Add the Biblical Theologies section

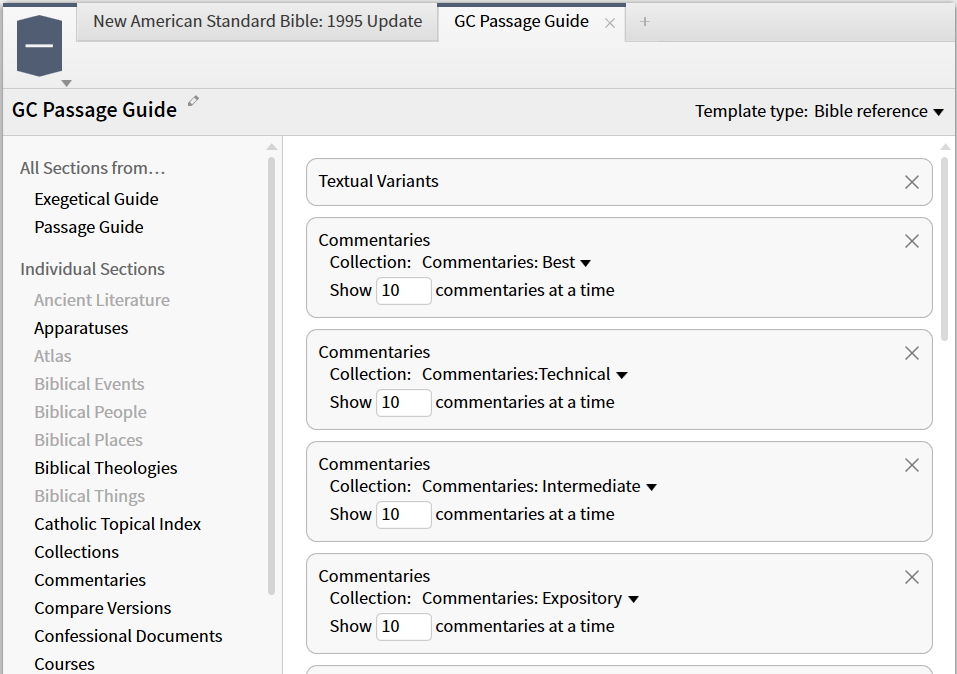pos(105,468)
